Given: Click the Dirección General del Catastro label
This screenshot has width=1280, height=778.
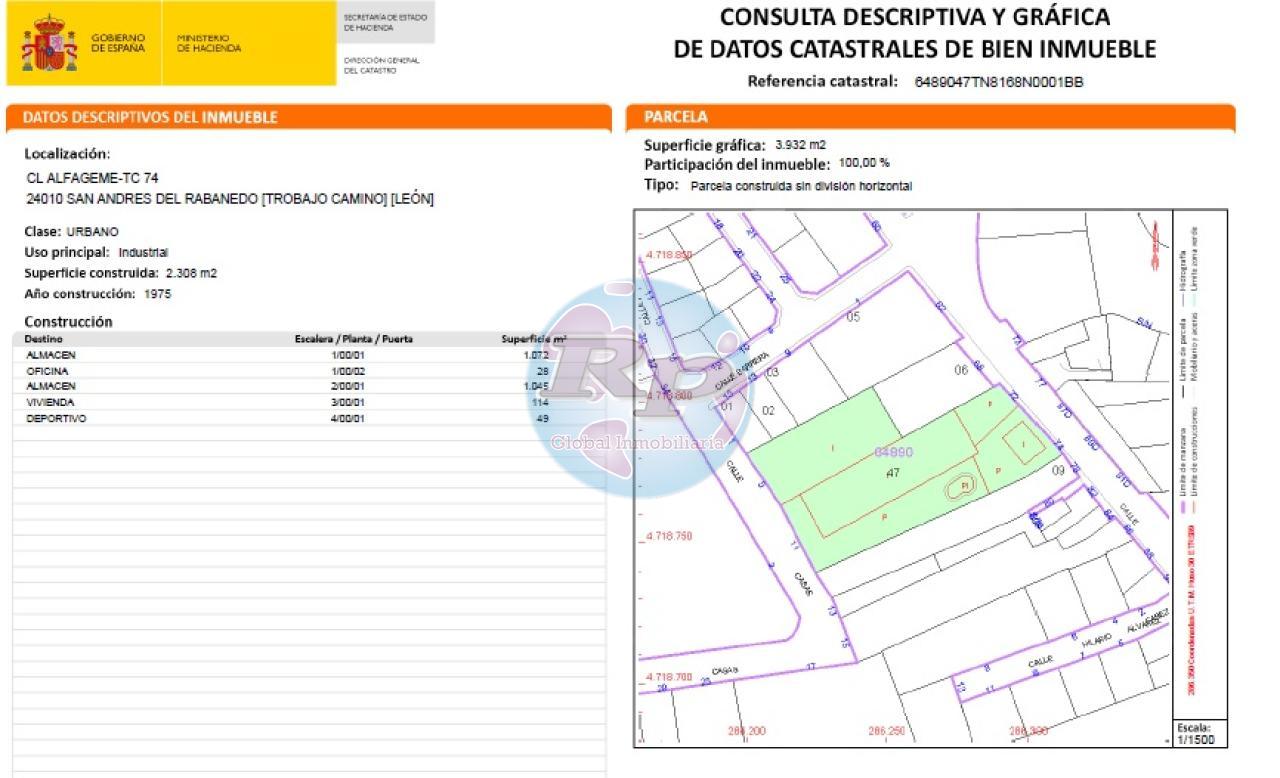Looking at the screenshot, I should [382, 65].
